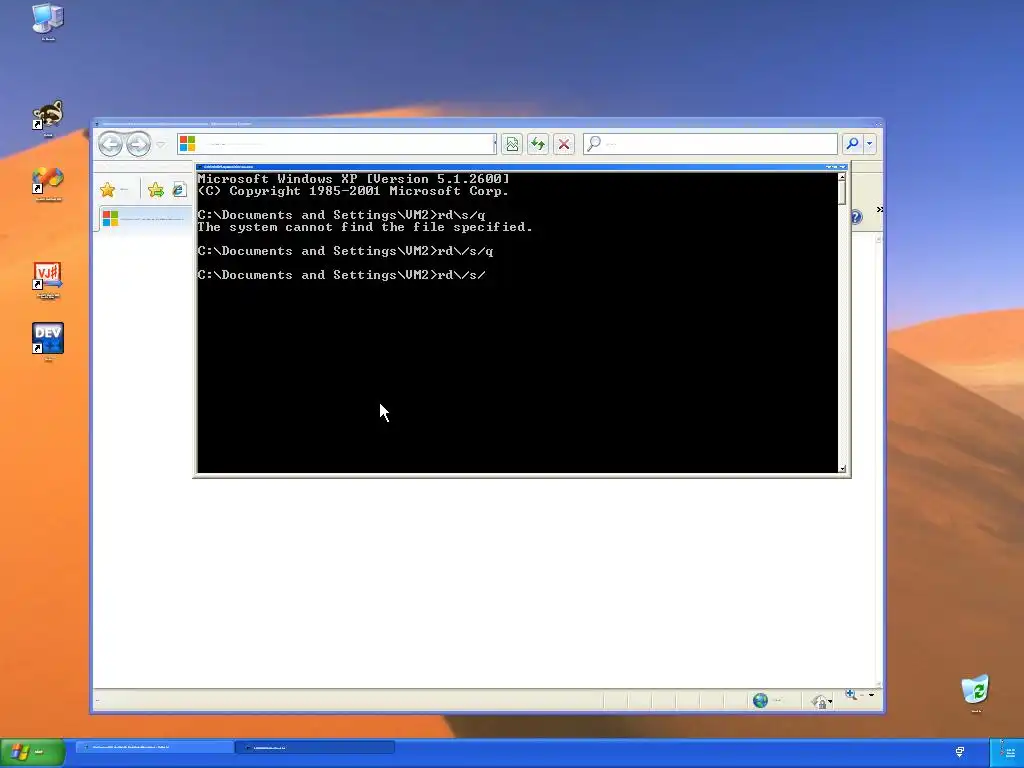Click the command prompt scroll up arrow

842,177
